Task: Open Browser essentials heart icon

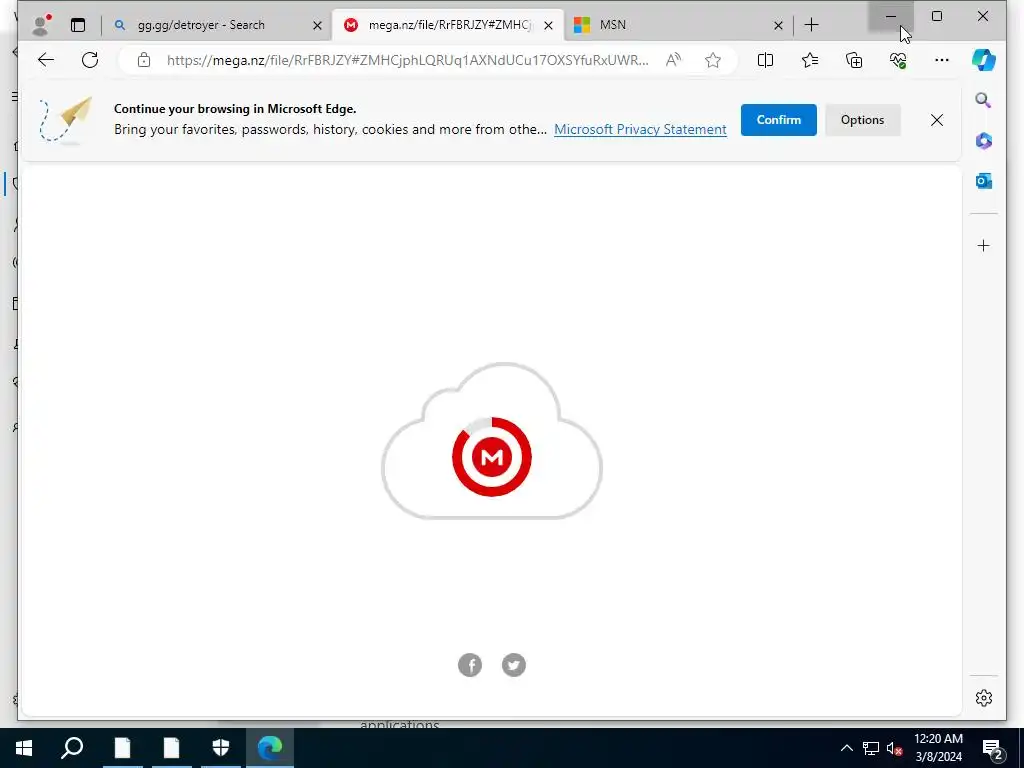Action: pos(898,60)
